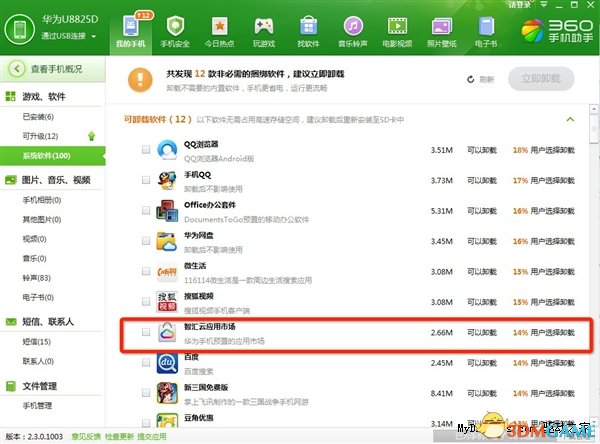Tick the checkbox for 搜狐视频
The image size is (600, 444).
146,301
